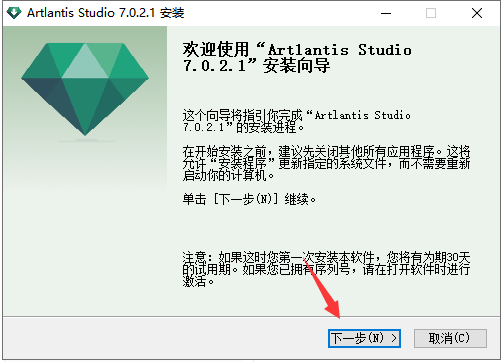
Task: Click the paragraph starting with 注意:如果这时您第一次安装
Action: pyautogui.click(x=326, y=269)
